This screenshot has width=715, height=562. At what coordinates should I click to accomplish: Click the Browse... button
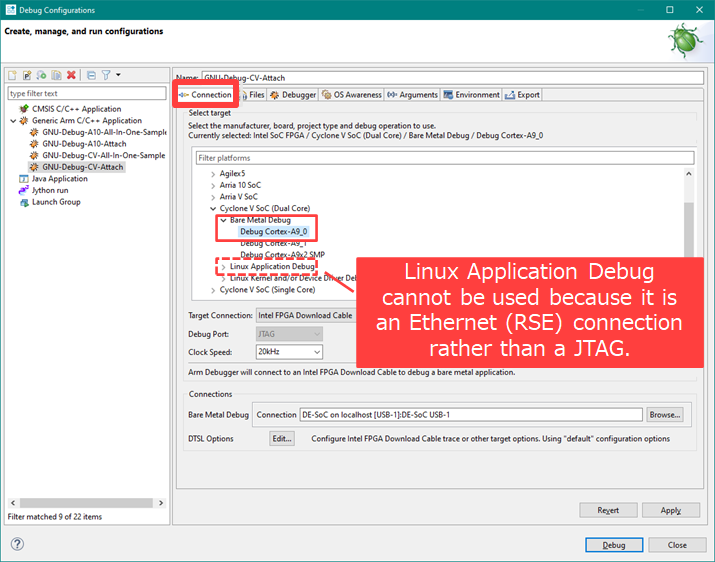(664, 414)
